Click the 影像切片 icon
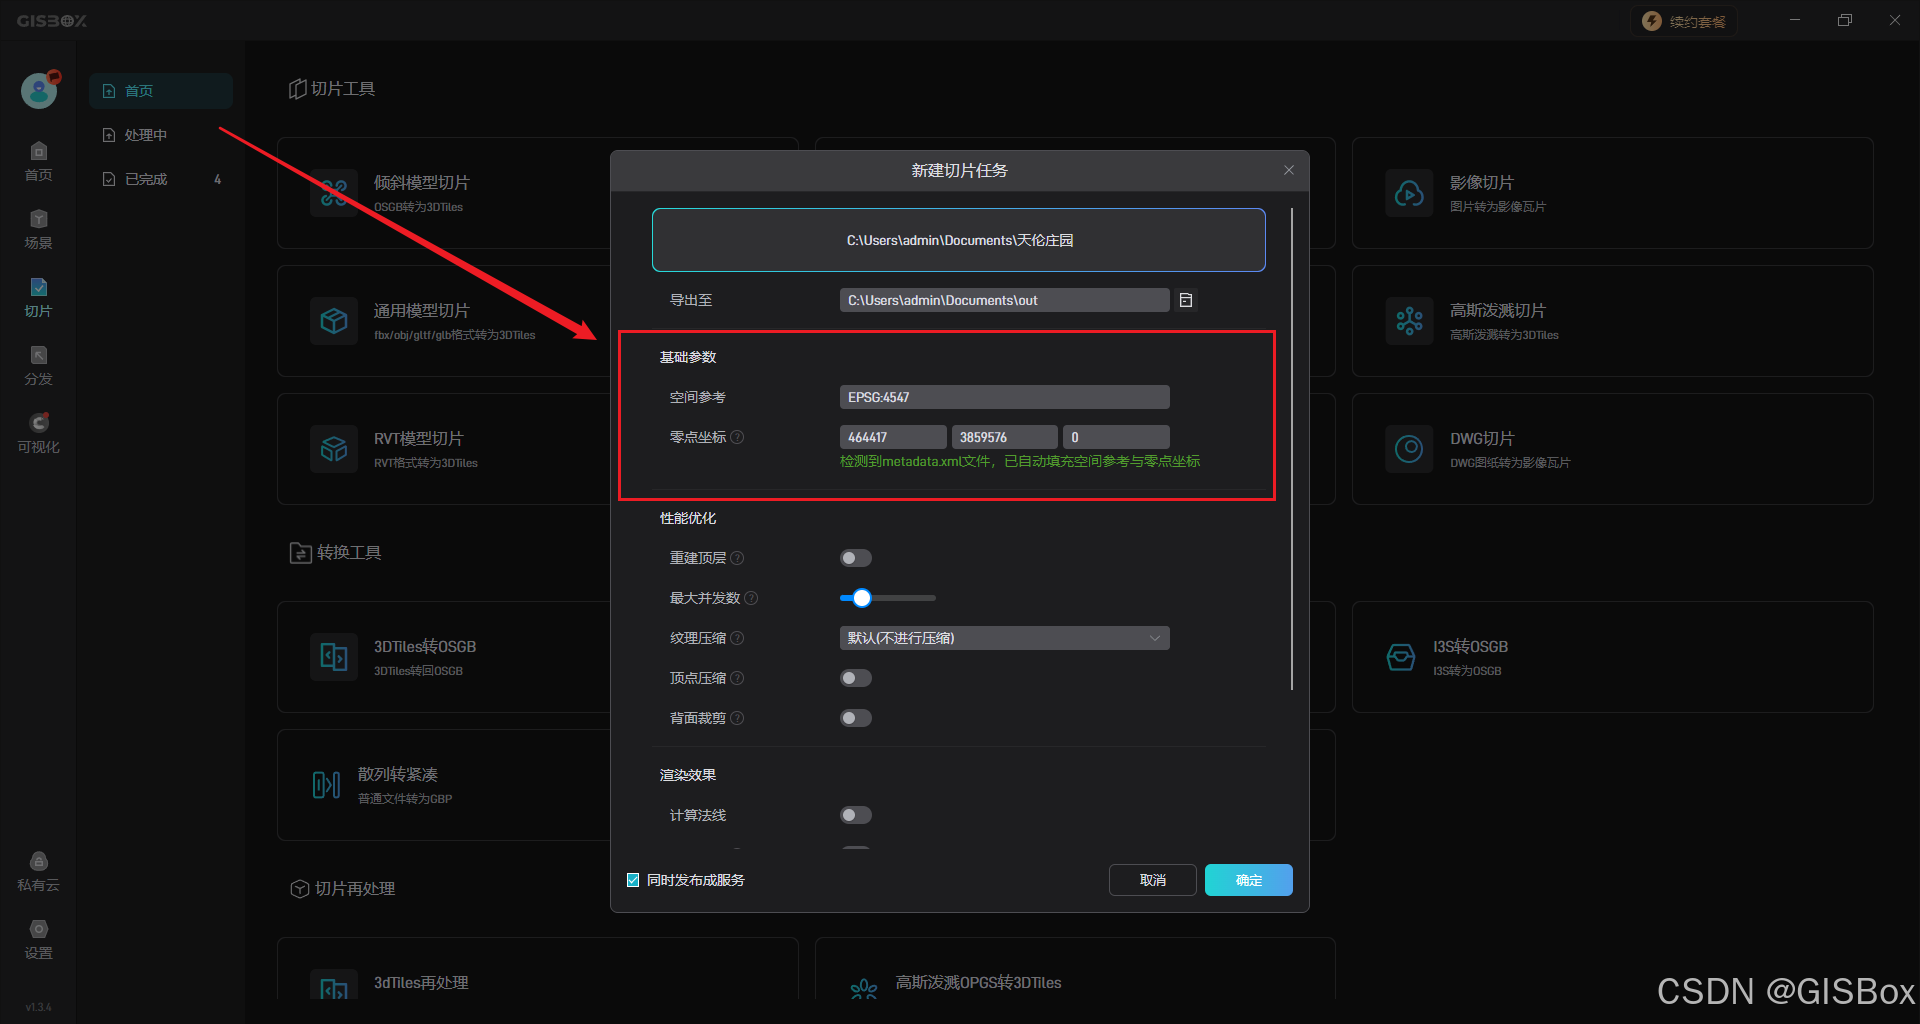The width and height of the screenshot is (1920, 1024). pyautogui.click(x=1409, y=193)
